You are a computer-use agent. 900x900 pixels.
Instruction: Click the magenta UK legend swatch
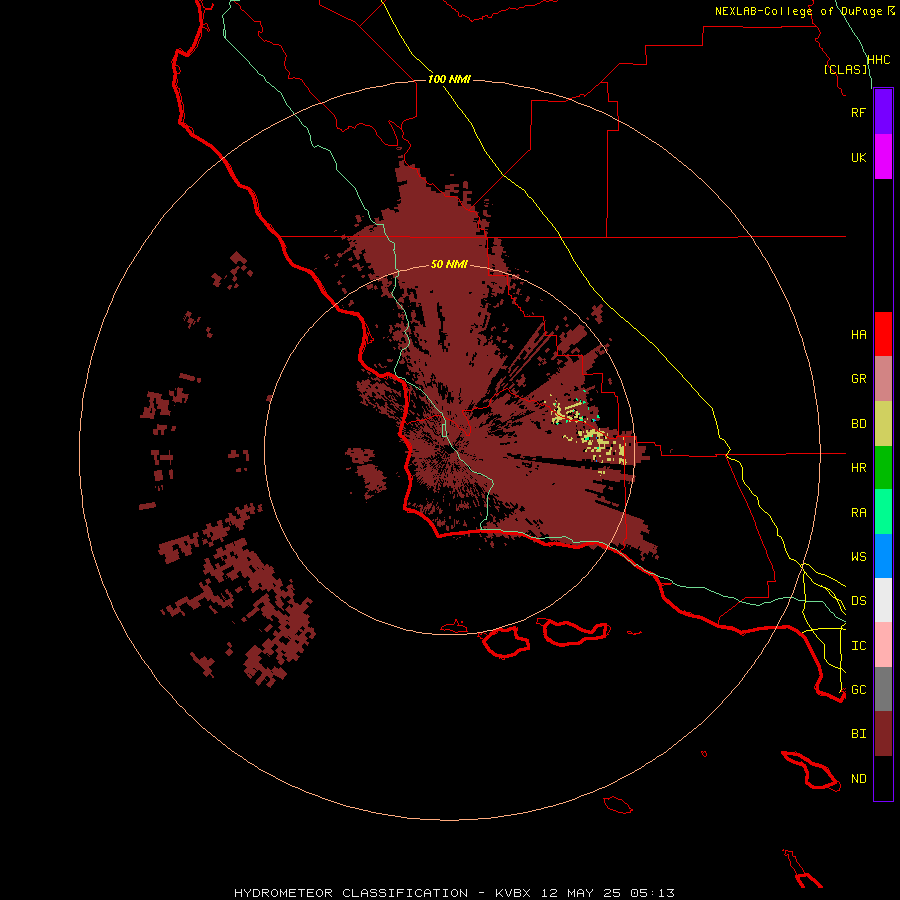pos(883,157)
